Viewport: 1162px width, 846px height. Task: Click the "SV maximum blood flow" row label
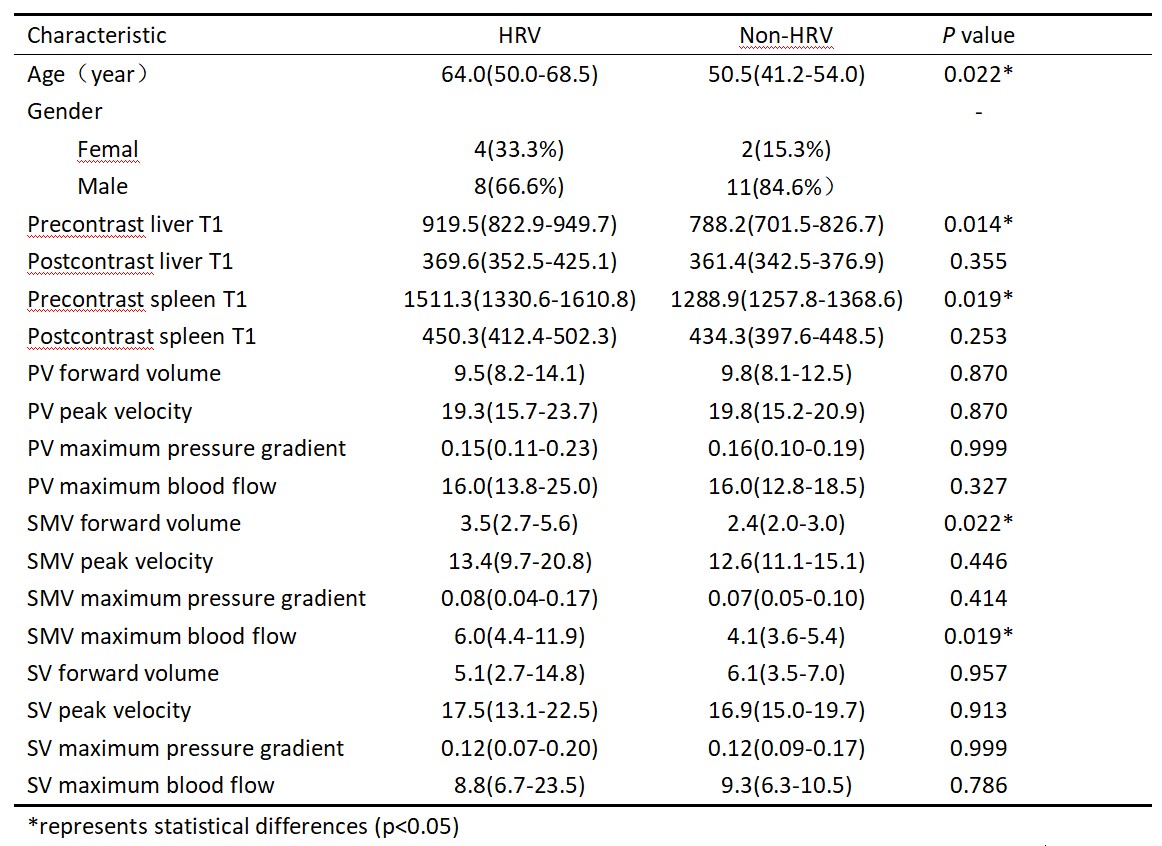[x=151, y=785]
